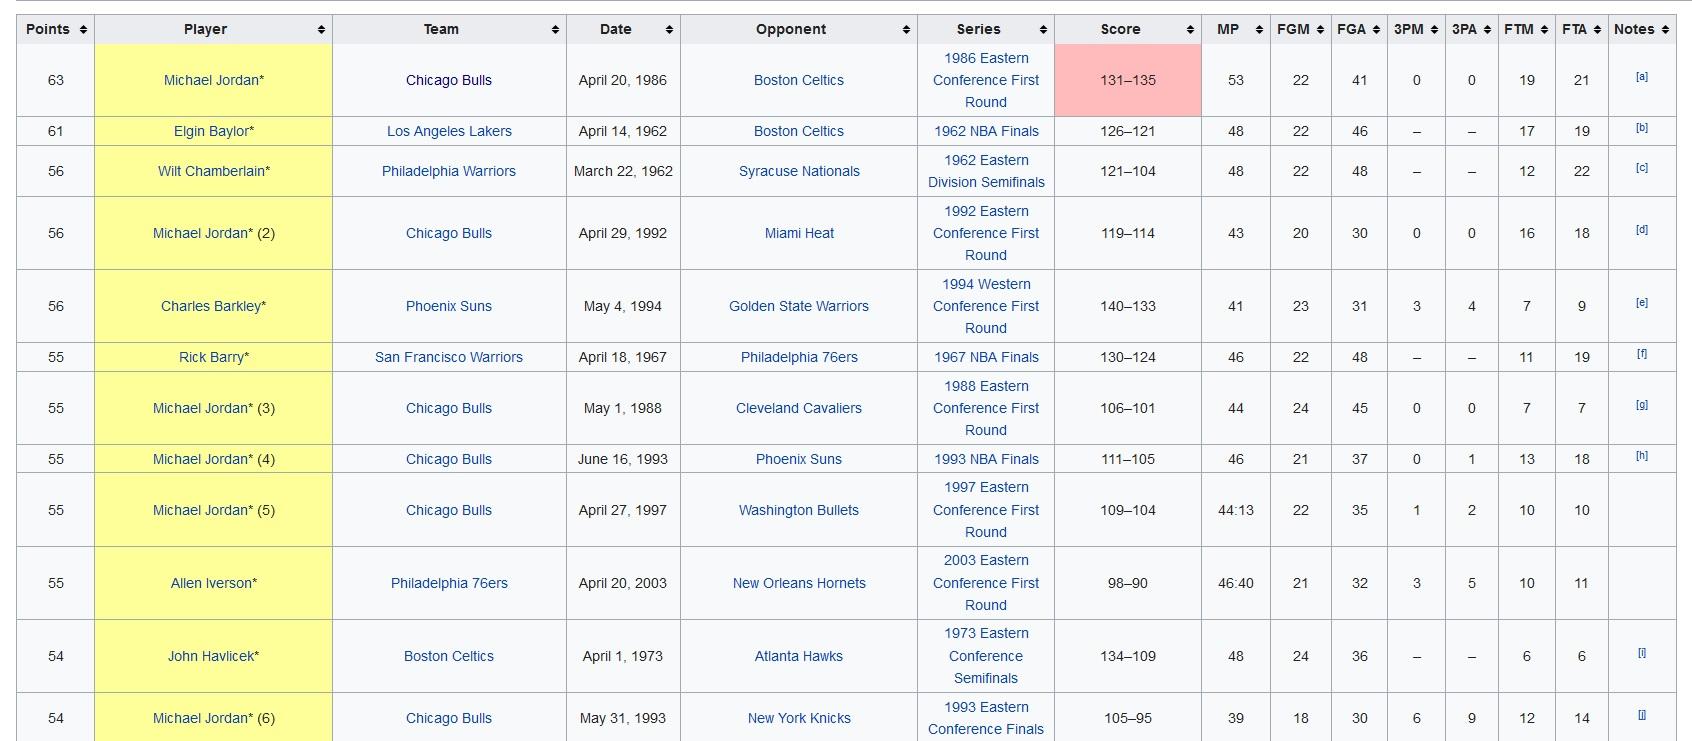1692x741 pixels.
Task: Follow the Los Angeles Lakers team link
Action: coord(449,131)
